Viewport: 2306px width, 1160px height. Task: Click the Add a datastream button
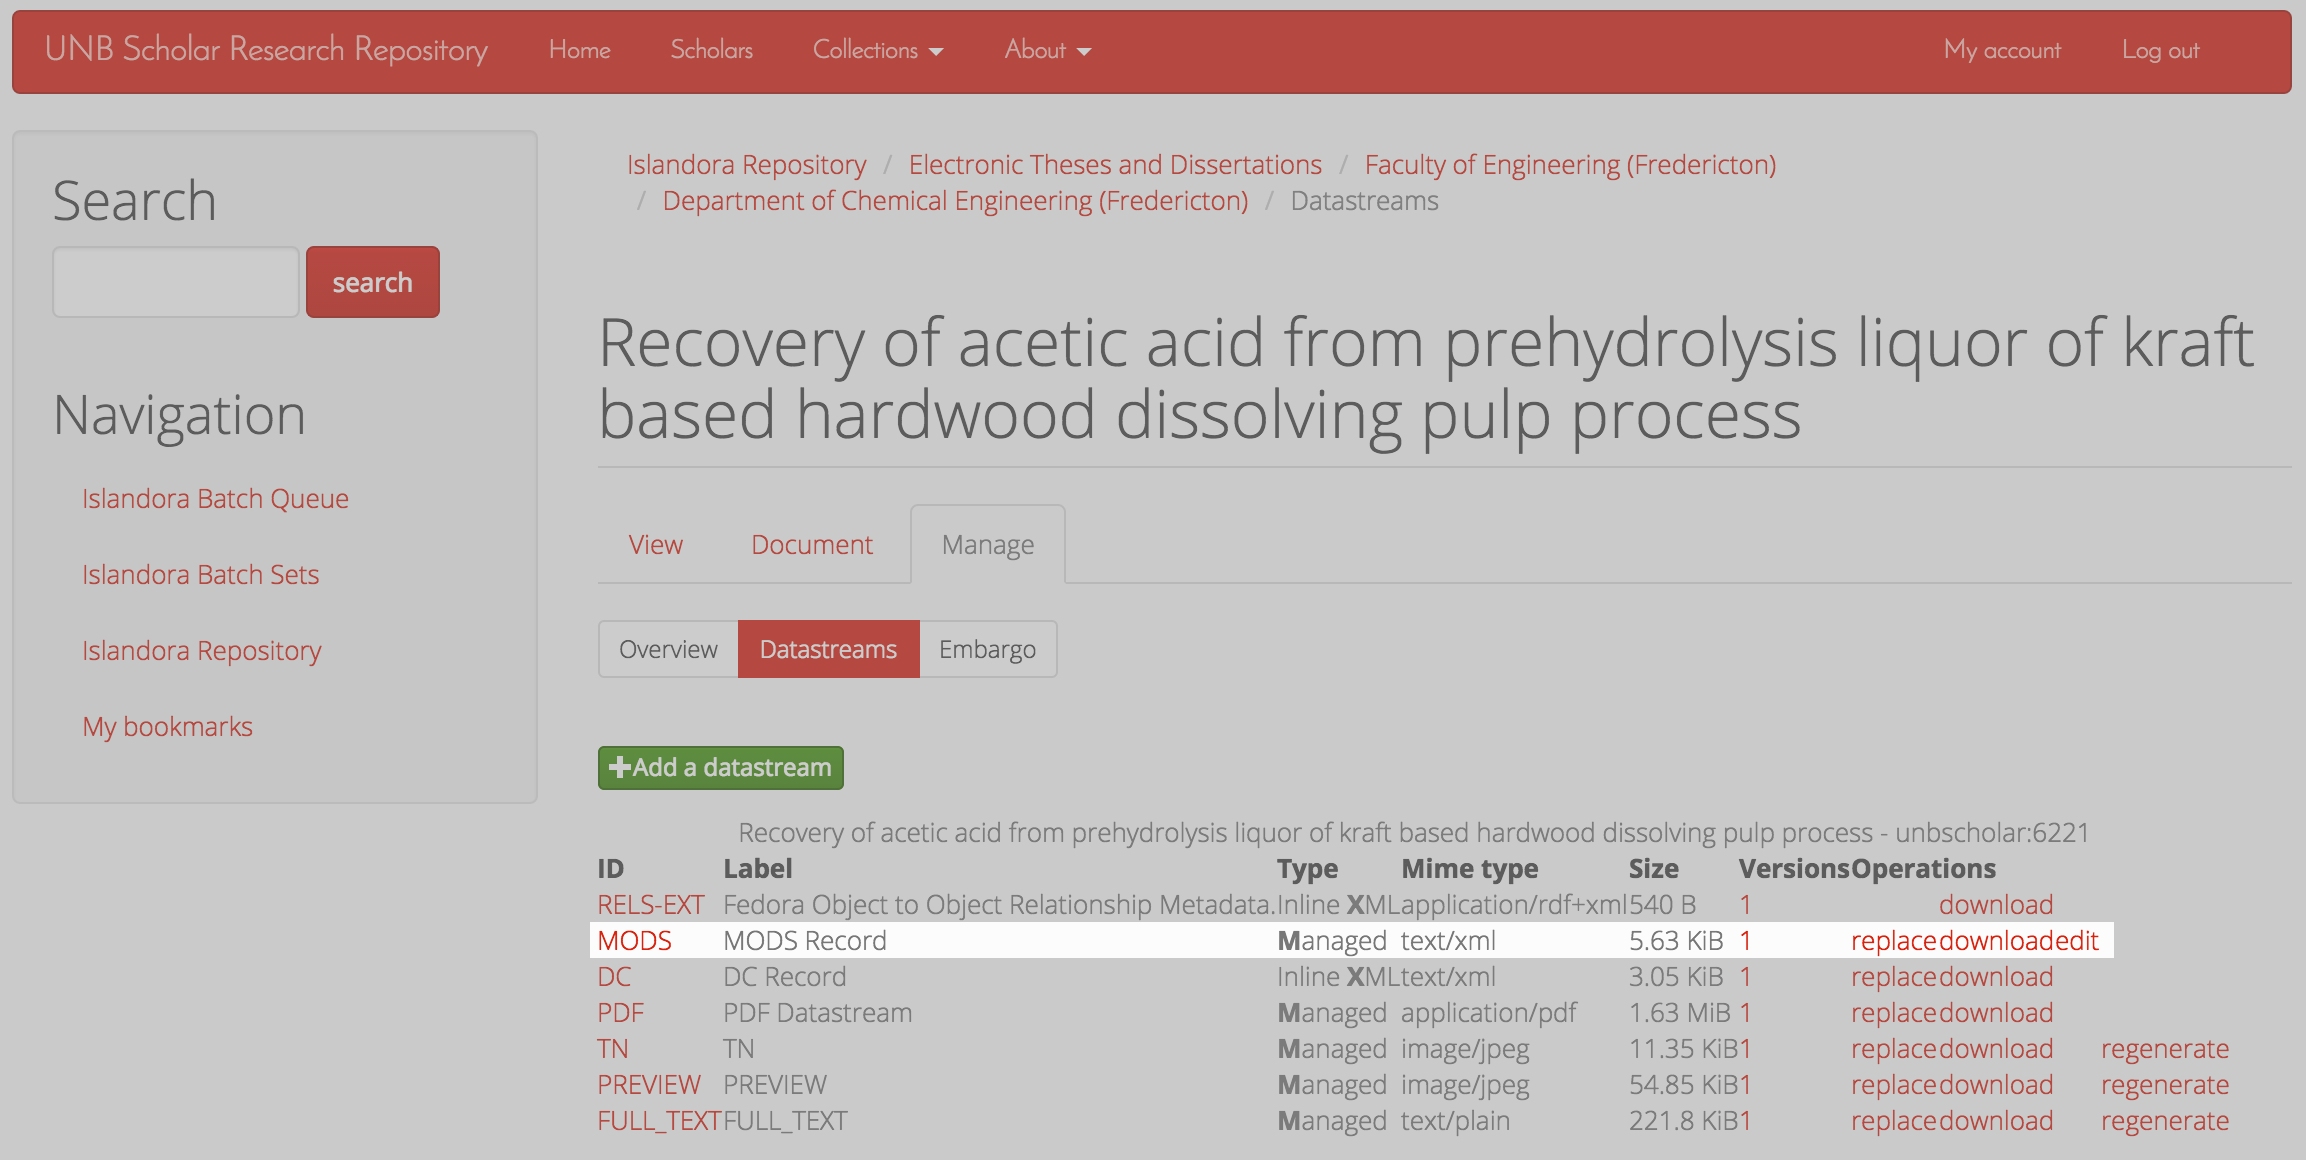pyautogui.click(x=720, y=768)
